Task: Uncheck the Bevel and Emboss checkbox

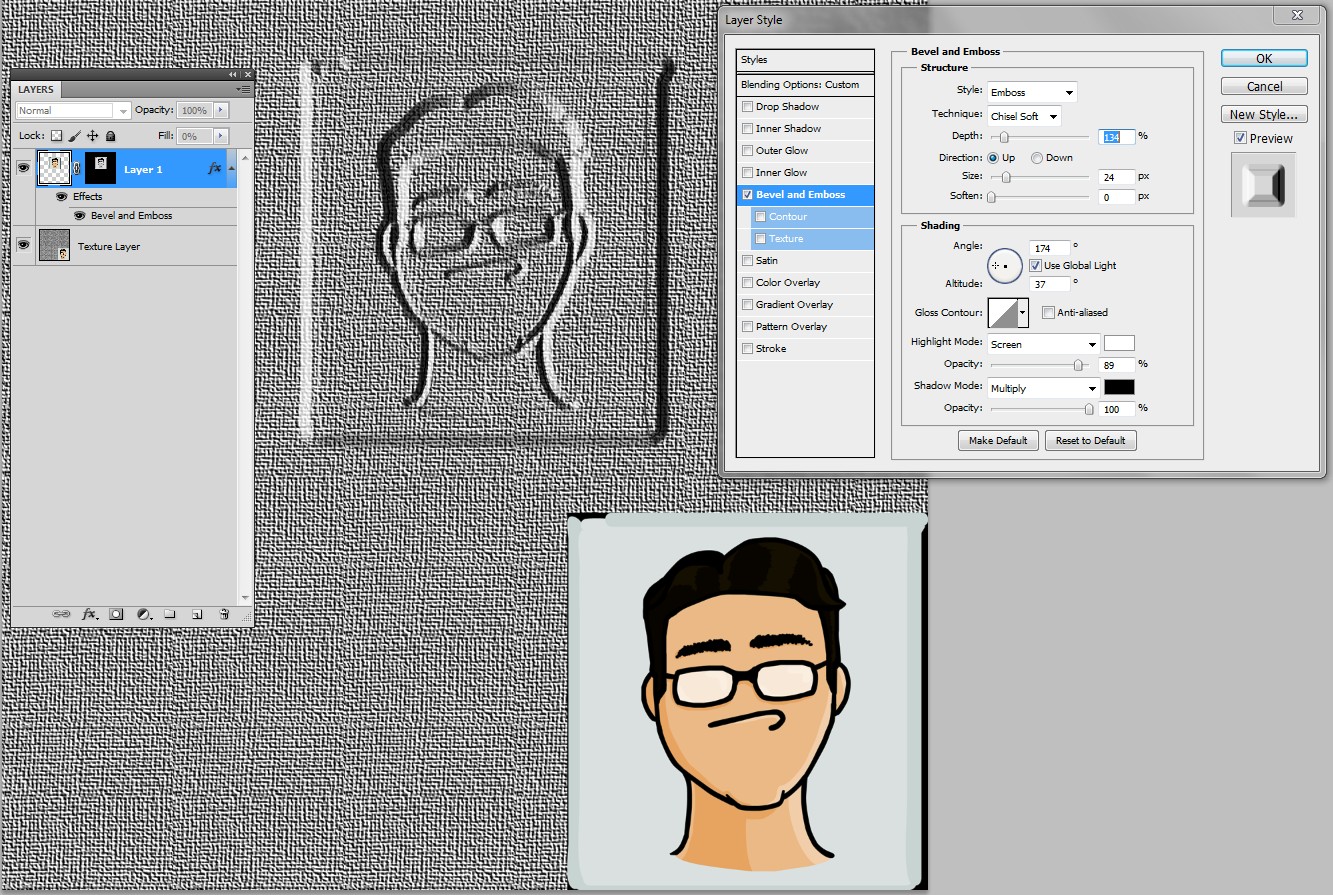Action: click(747, 195)
